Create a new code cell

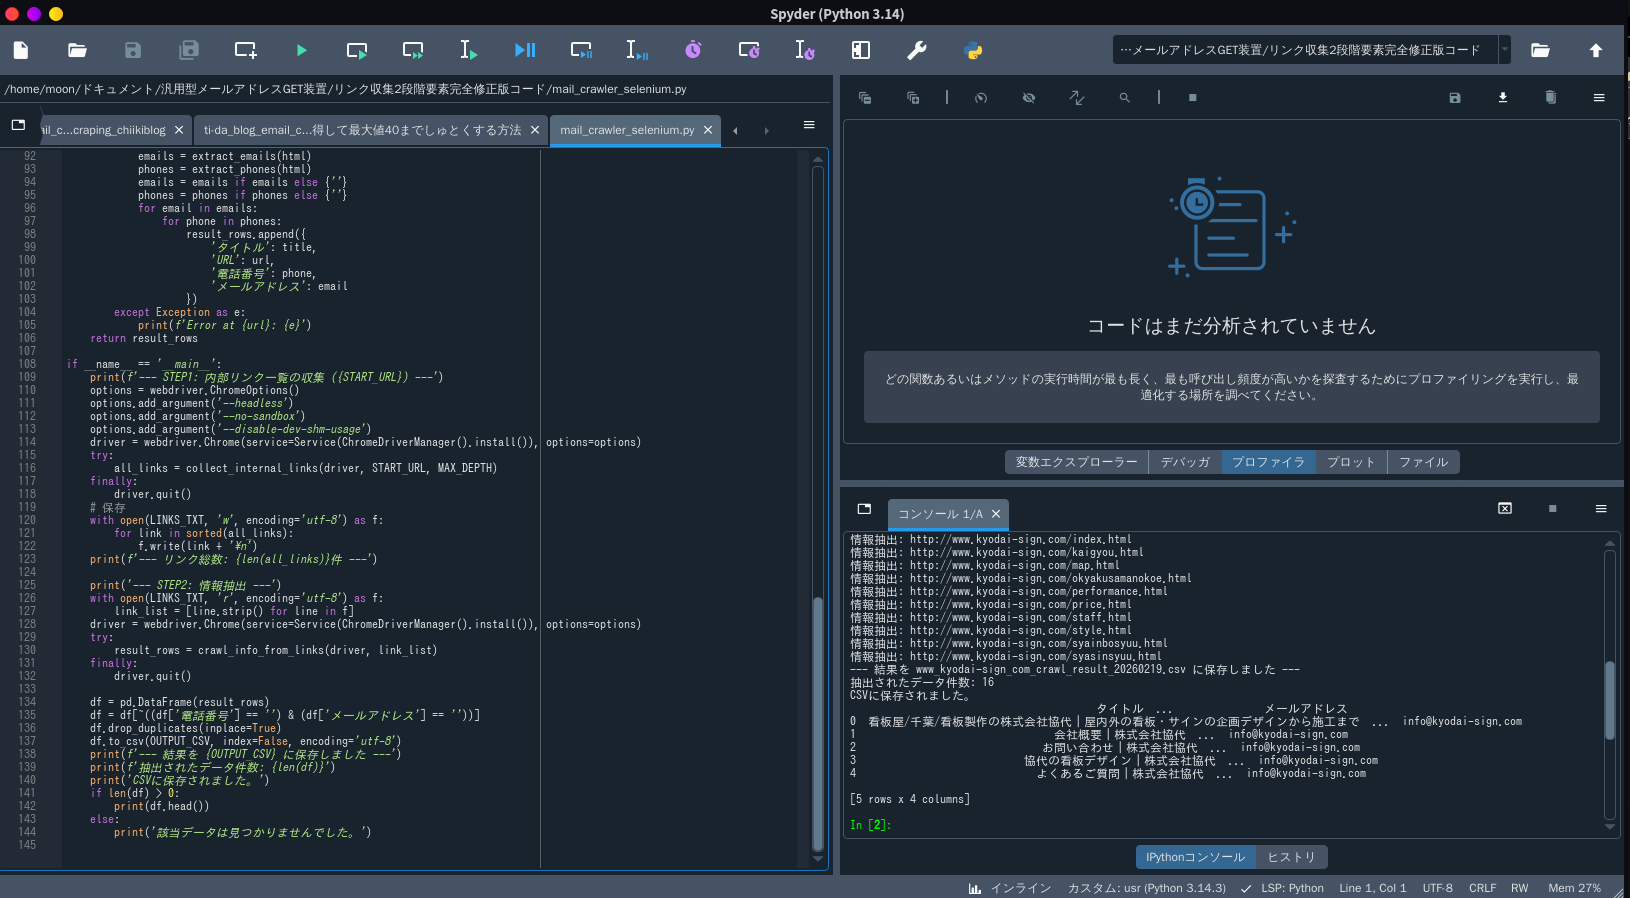click(x=245, y=50)
